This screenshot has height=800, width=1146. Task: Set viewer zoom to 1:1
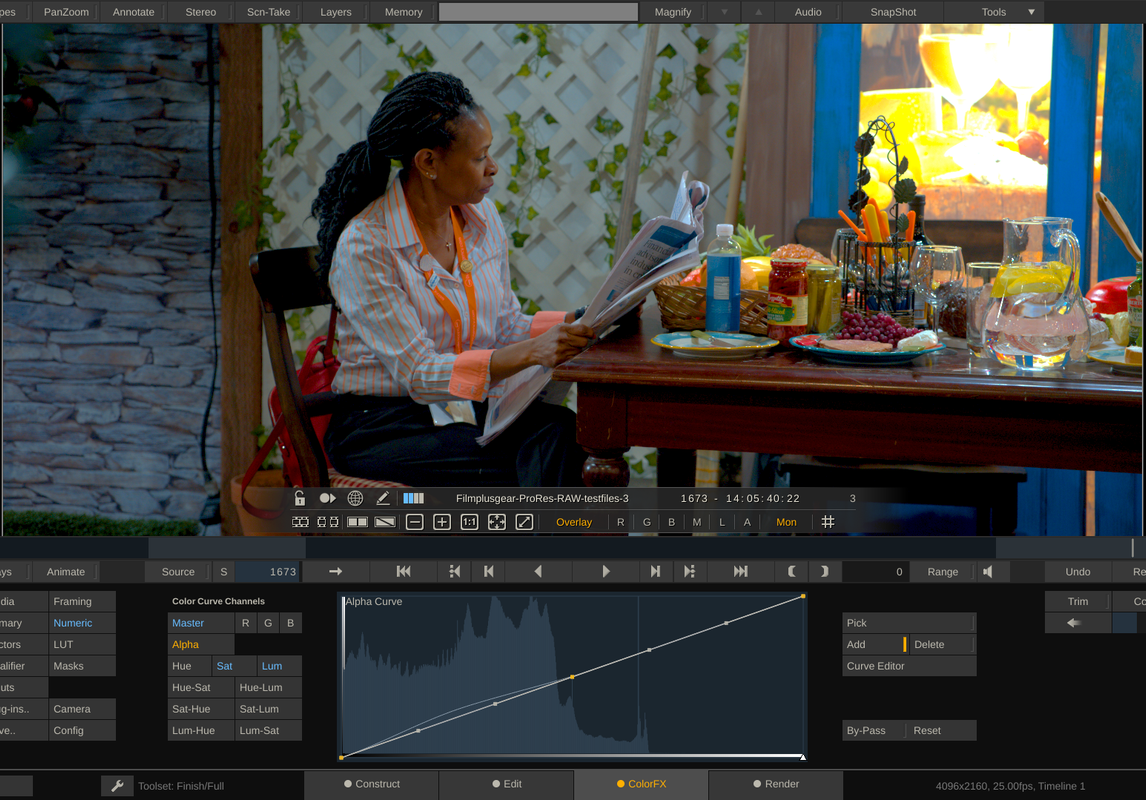tap(469, 522)
